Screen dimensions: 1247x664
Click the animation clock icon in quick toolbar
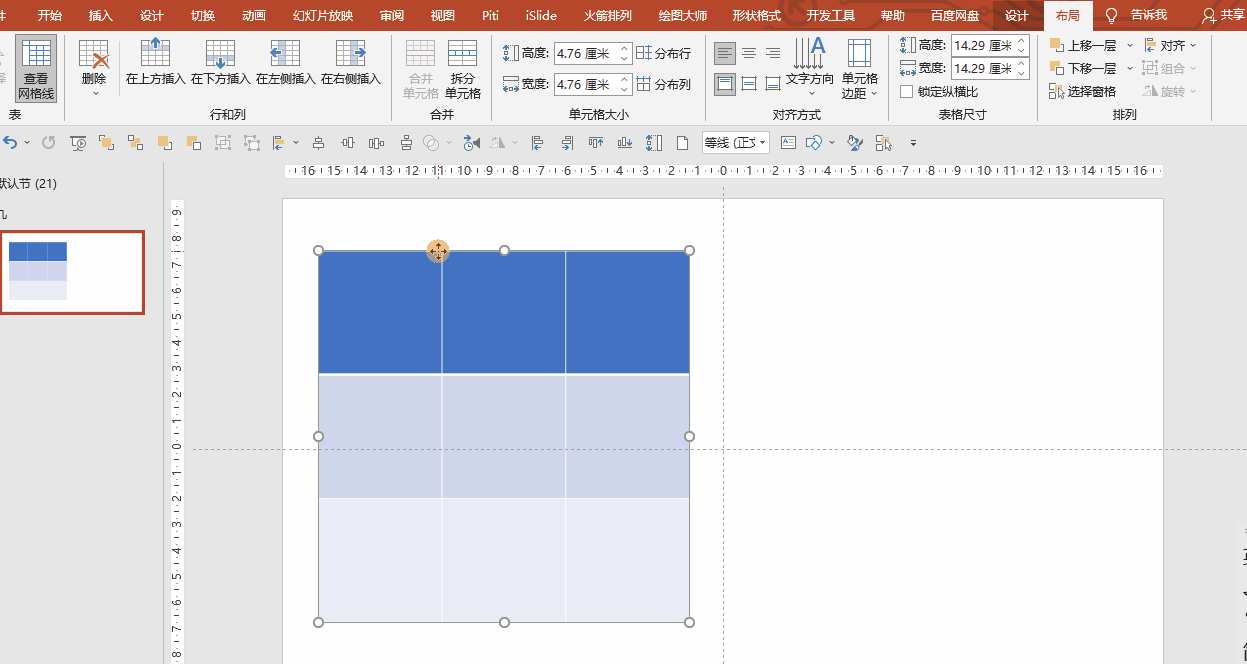click(471, 143)
